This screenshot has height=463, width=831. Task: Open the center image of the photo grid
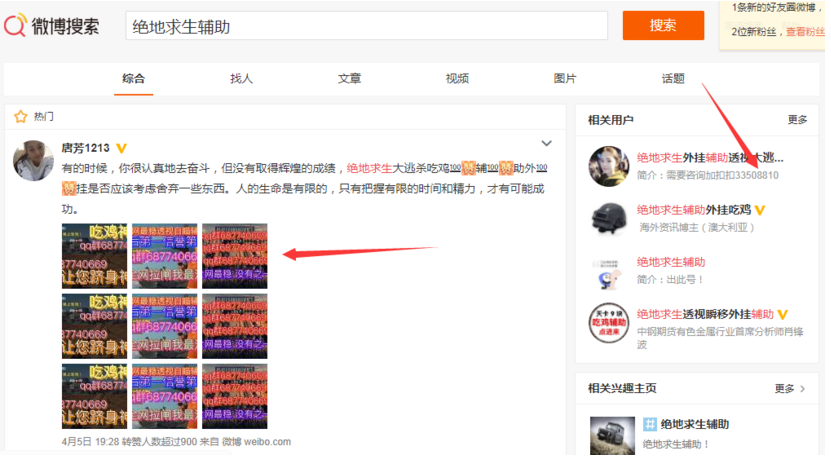pyautogui.click(x=164, y=326)
